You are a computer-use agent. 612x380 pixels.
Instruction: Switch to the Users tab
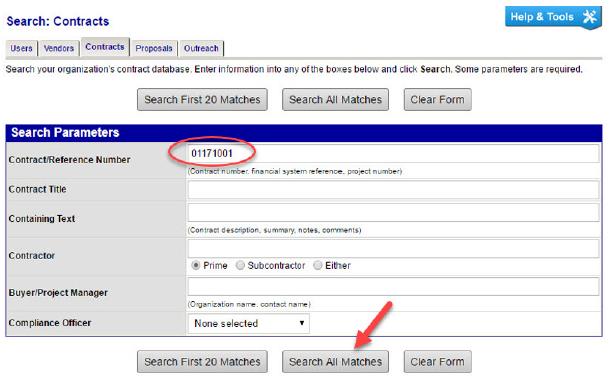(x=21, y=48)
